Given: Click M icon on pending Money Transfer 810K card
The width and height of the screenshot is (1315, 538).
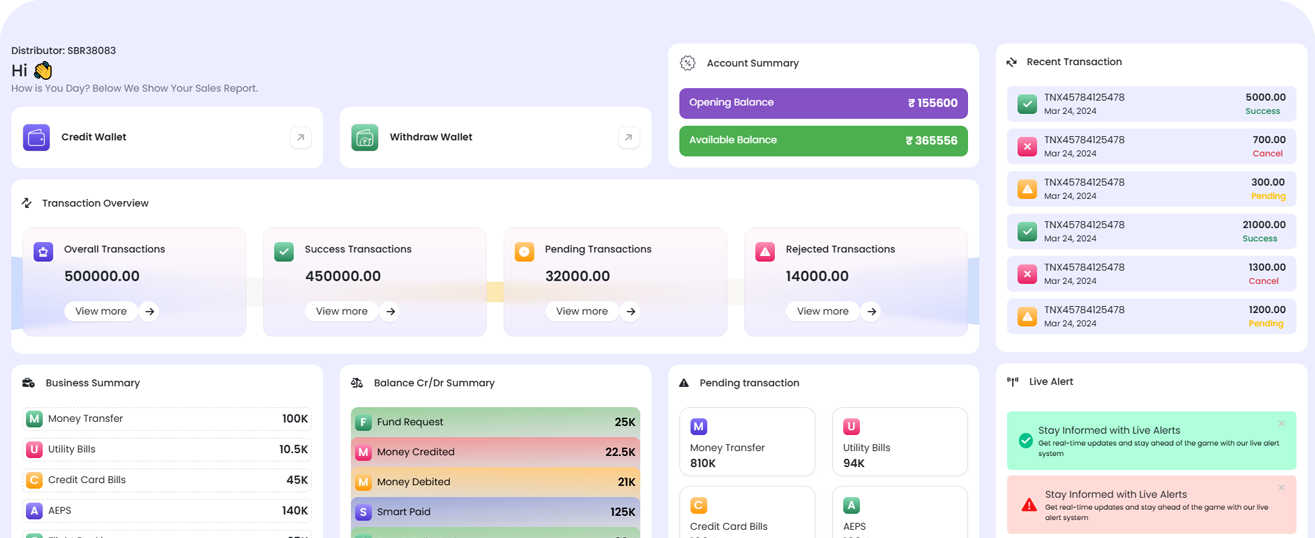Looking at the screenshot, I should [x=699, y=427].
